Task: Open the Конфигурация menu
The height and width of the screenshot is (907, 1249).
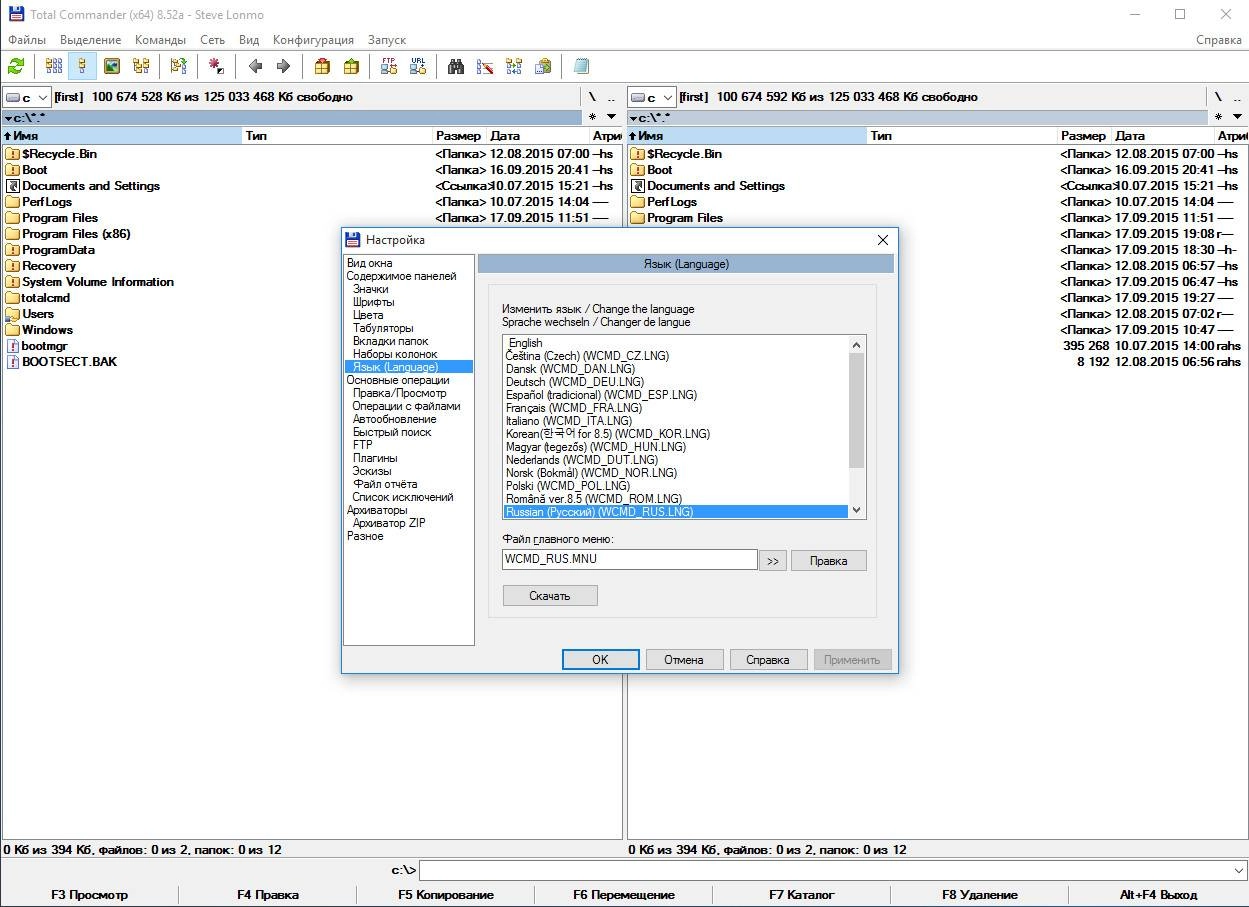Action: click(x=313, y=40)
